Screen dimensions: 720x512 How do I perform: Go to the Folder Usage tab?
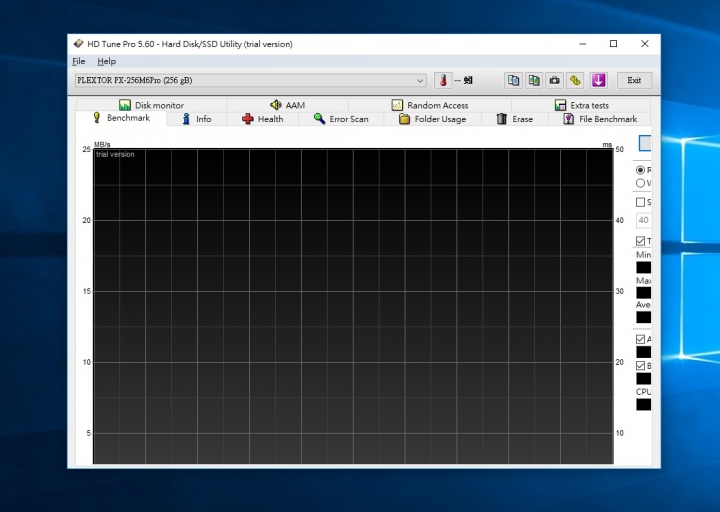[433, 119]
